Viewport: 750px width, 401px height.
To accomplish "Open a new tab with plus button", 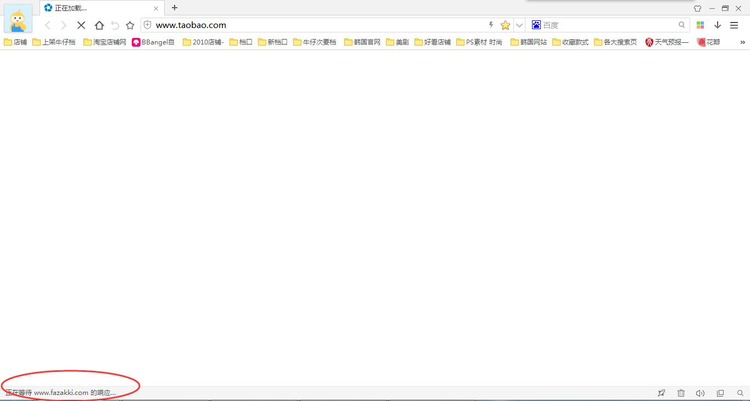I will (175, 8).
